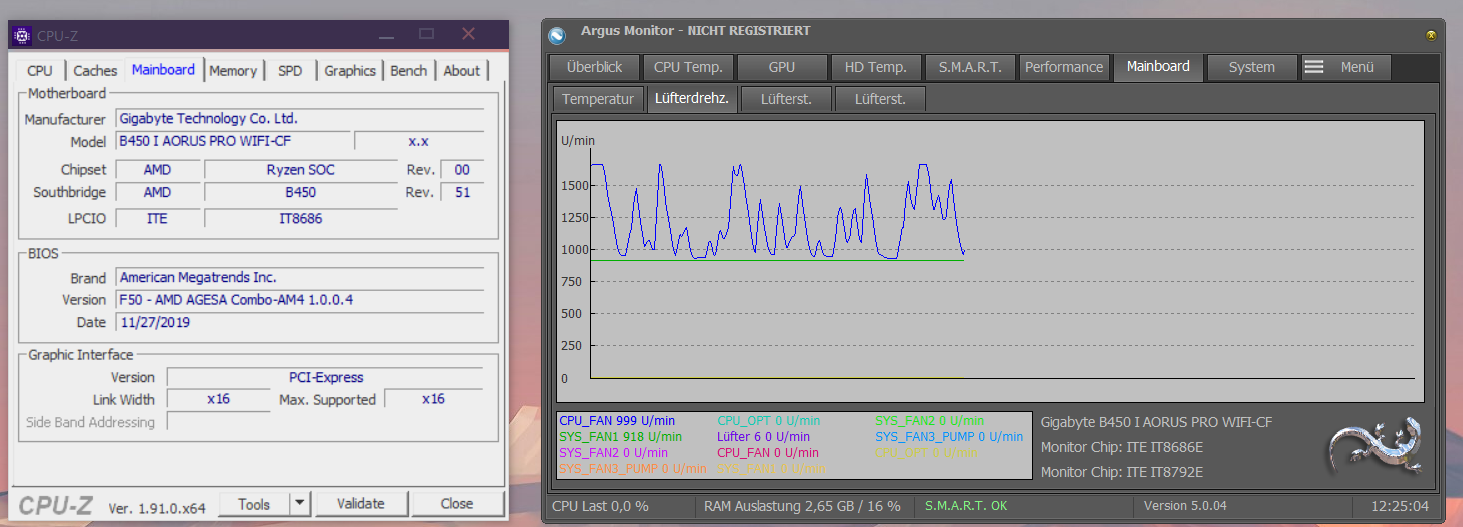Click the BIOS Brand American Megatrends Inc. field
1463x527 pixels.
[300, 277]
